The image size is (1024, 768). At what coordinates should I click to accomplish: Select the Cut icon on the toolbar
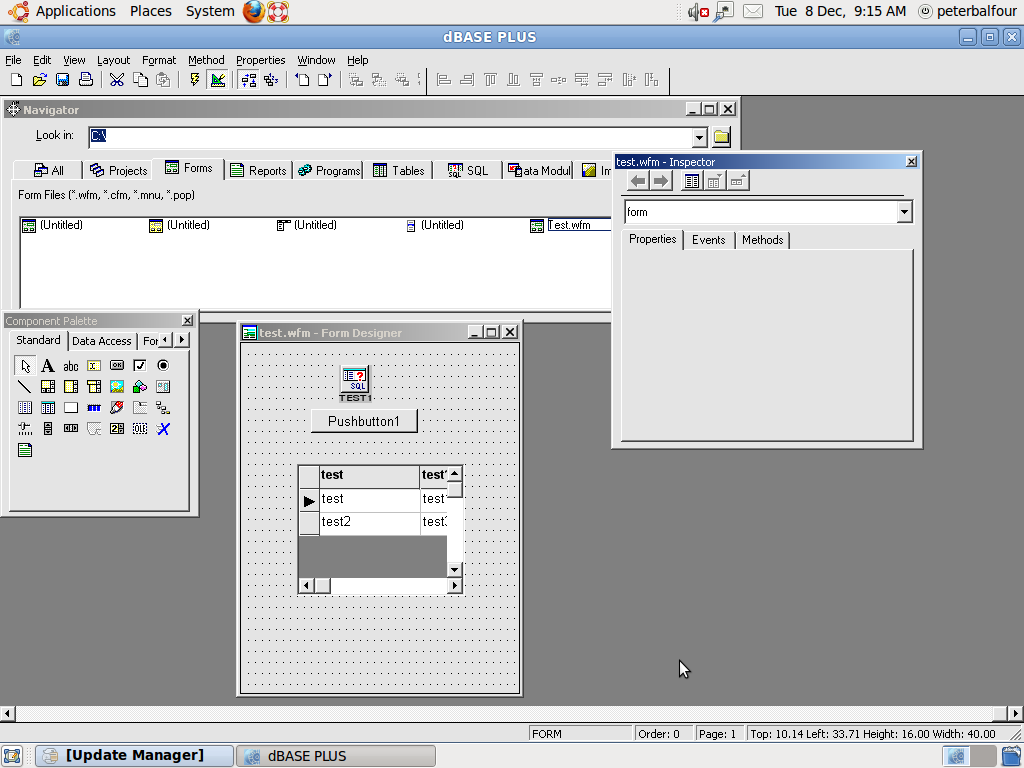116,80
